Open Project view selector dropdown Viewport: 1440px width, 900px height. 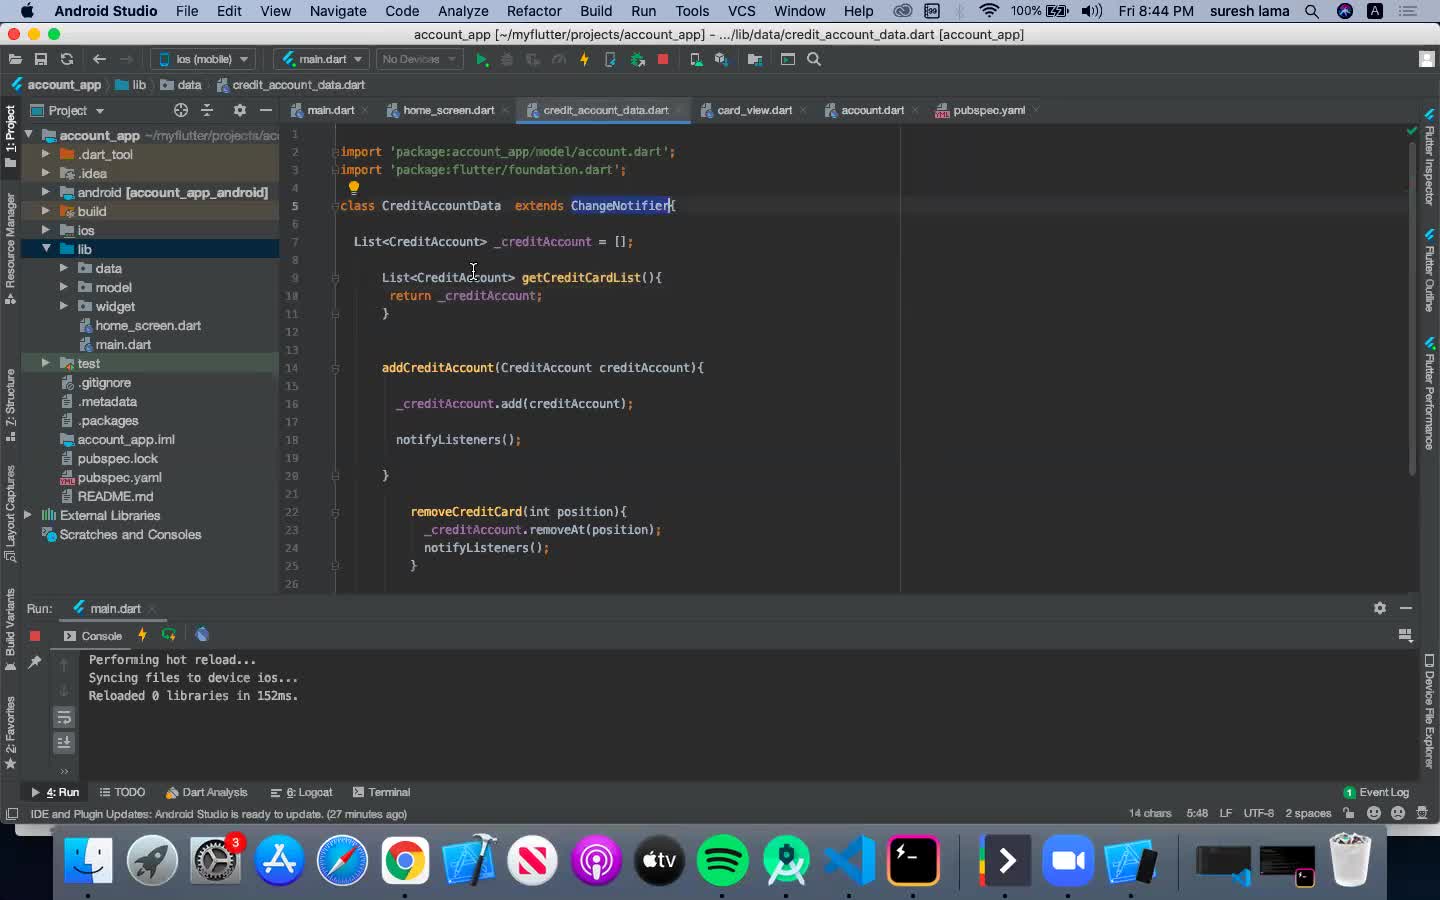[x=68, y=110]
